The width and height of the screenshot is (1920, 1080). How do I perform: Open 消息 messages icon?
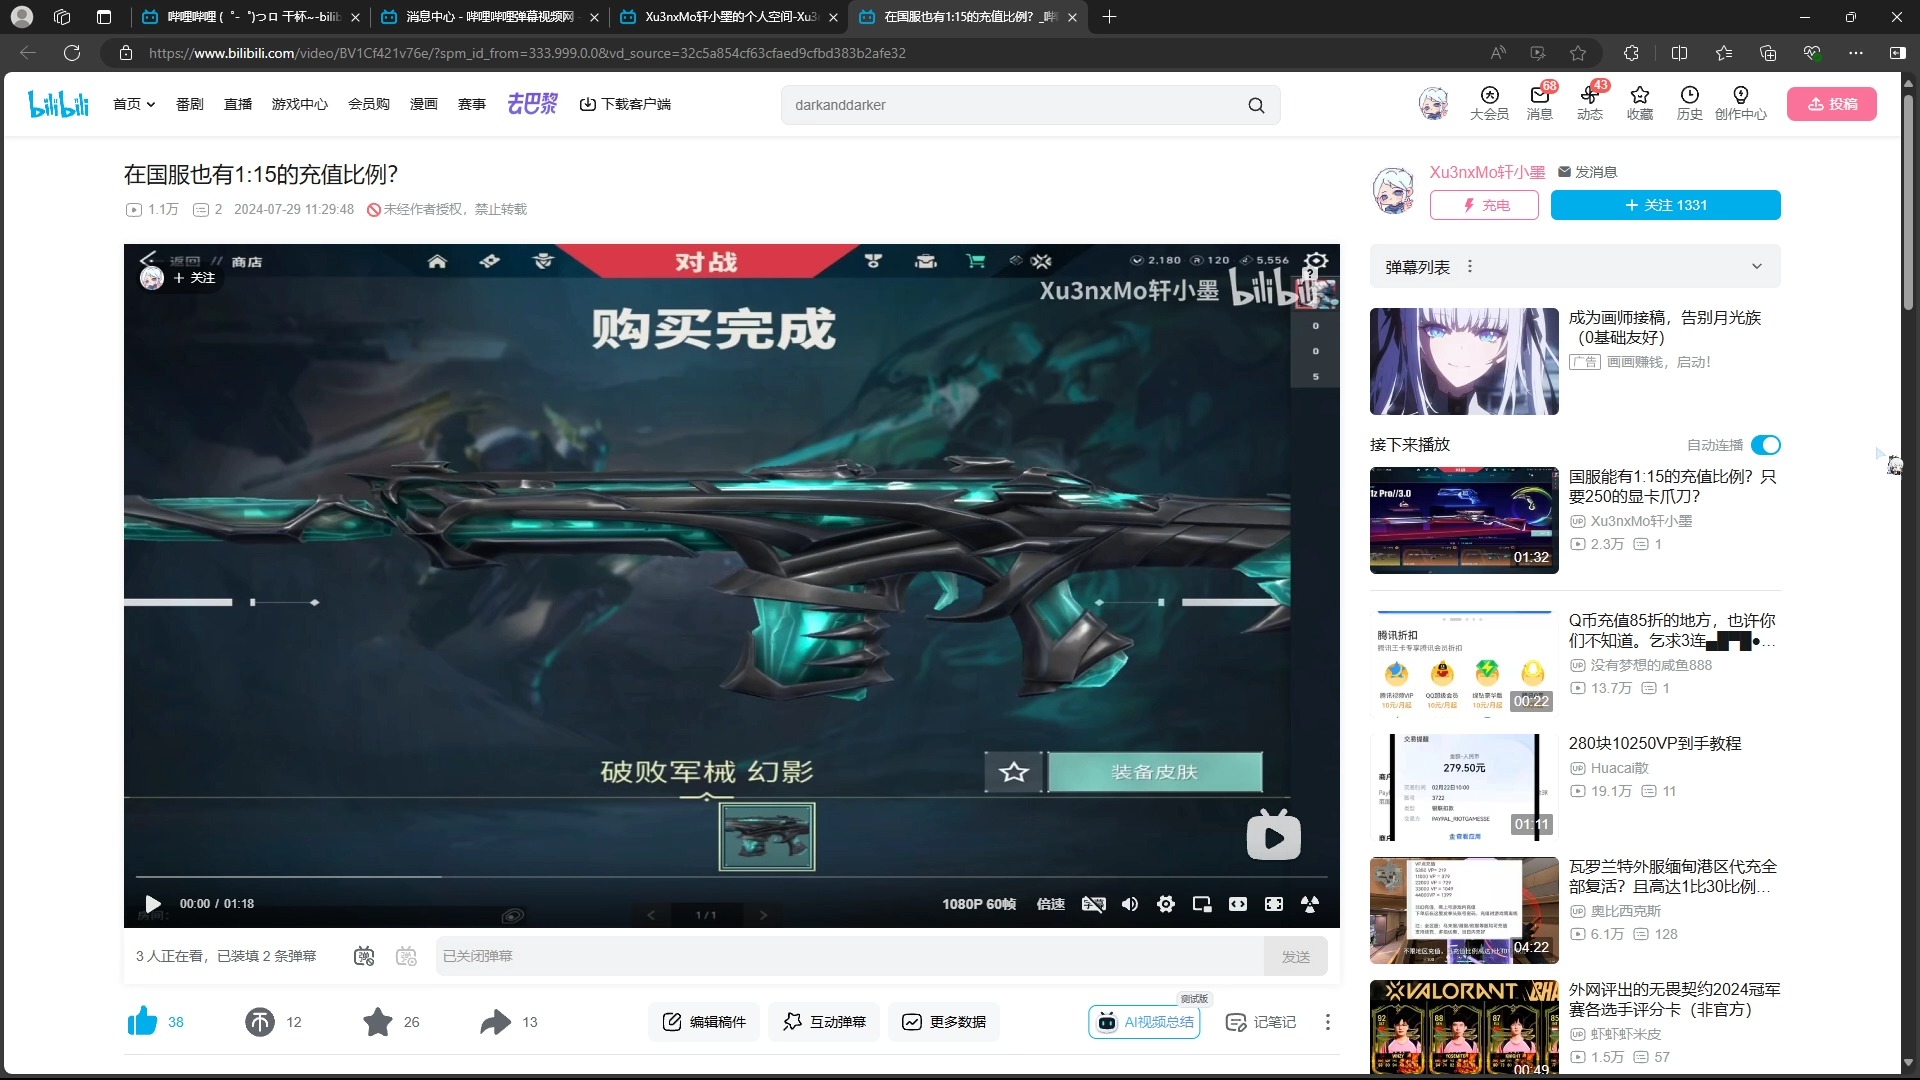[x=1539, y=103]
